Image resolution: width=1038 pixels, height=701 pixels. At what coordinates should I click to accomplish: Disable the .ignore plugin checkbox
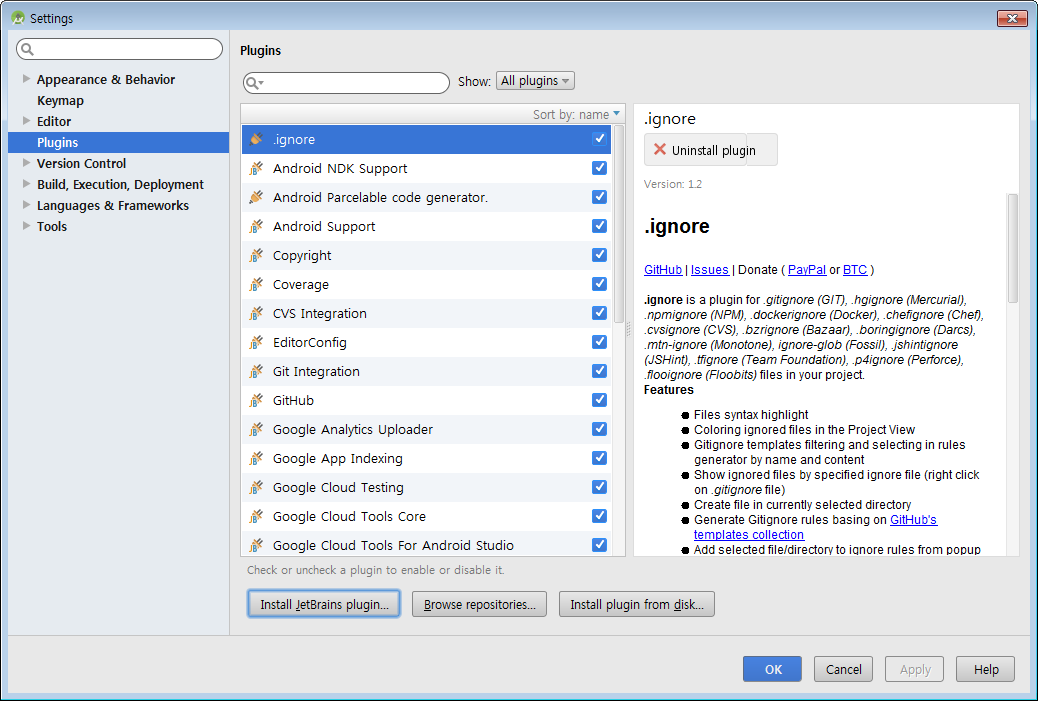click(599, 138)
